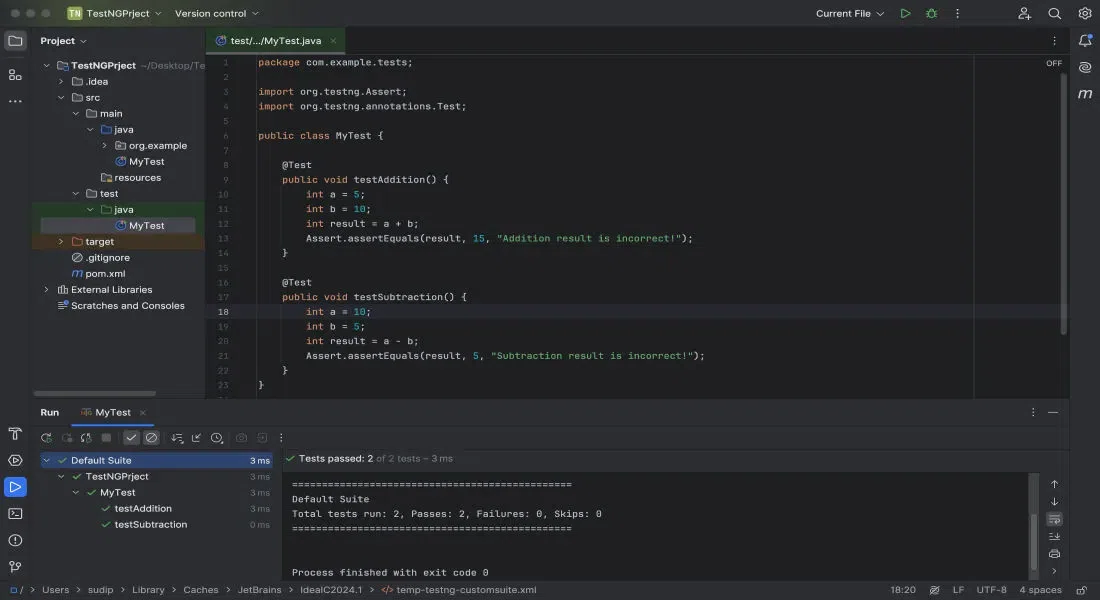This screenshot has width=1100, height=600.
Task: Collapse the src folder
Action: tap(61, 98)
